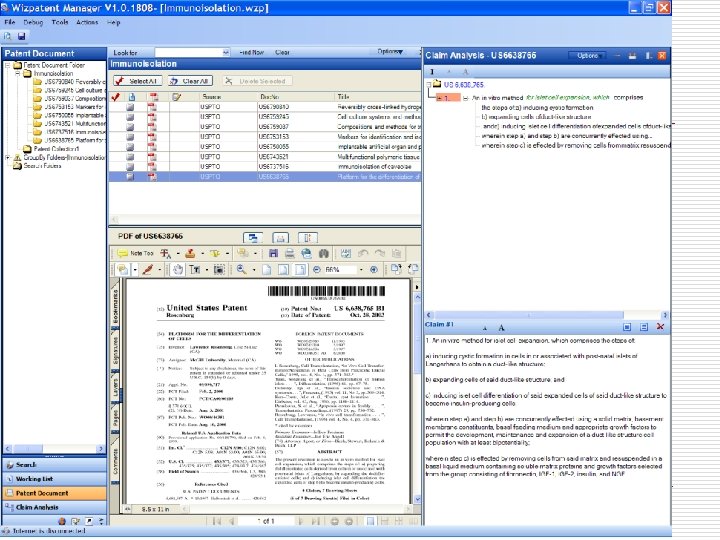720x540 pixels.
Task: Open the Look for combo box dropdown
Action: tap(225, 52)
